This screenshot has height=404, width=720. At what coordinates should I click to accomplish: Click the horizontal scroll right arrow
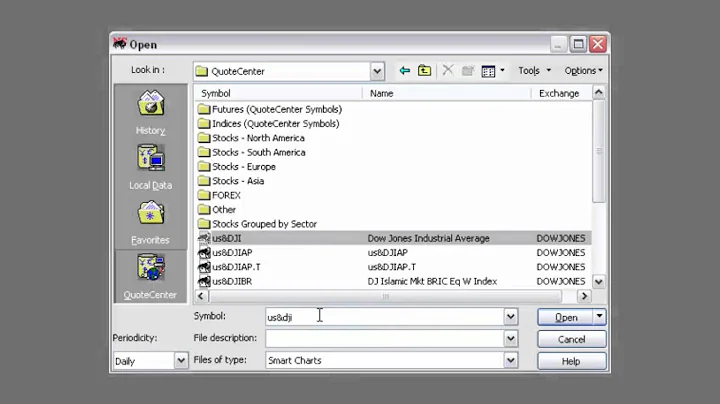point(584,296)
